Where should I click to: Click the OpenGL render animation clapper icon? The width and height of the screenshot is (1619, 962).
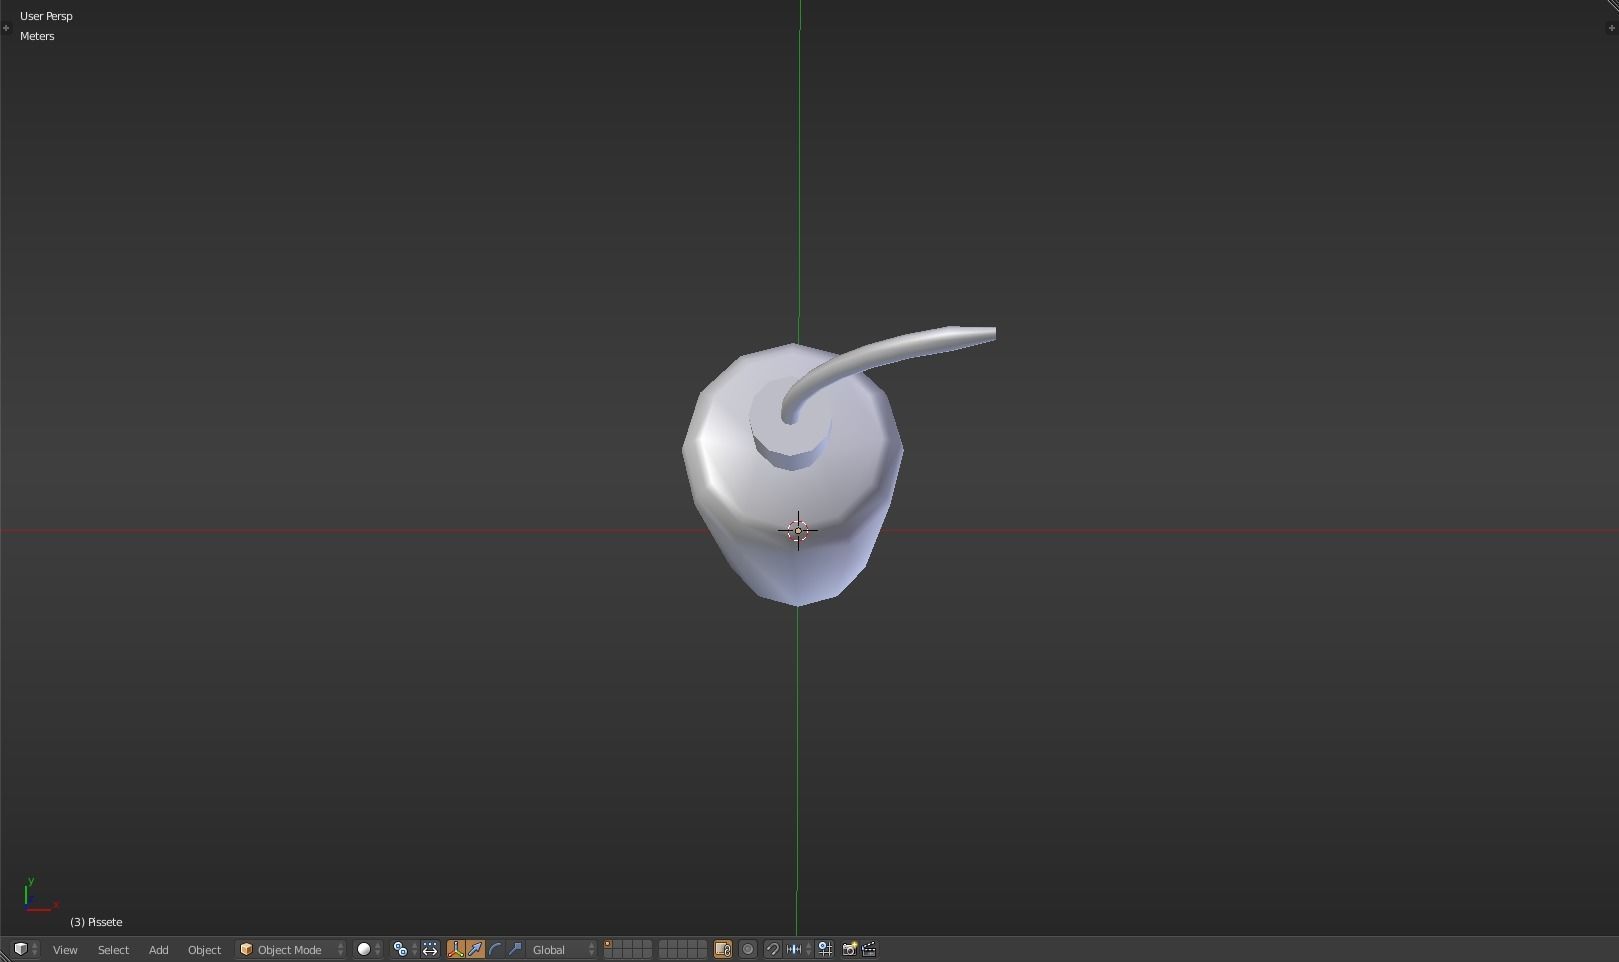(x=869, y=949)
